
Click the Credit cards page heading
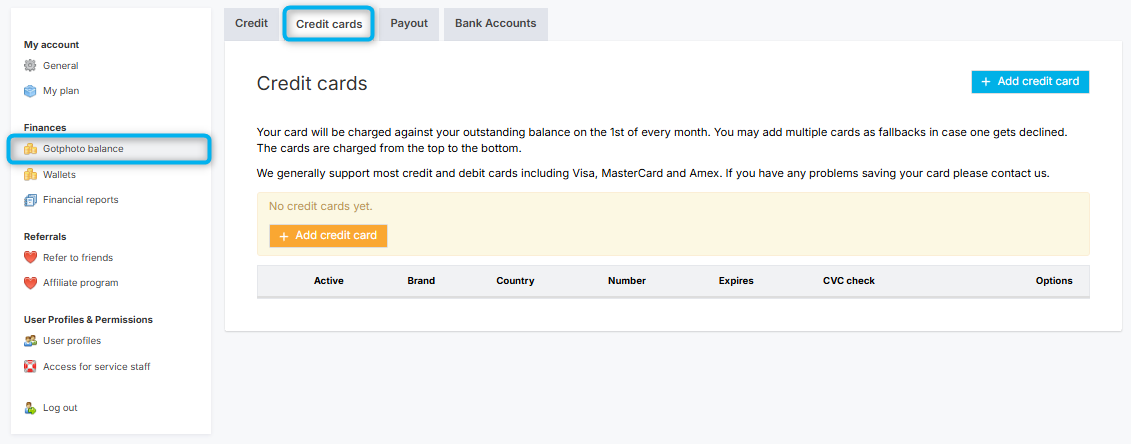[312, 84]
